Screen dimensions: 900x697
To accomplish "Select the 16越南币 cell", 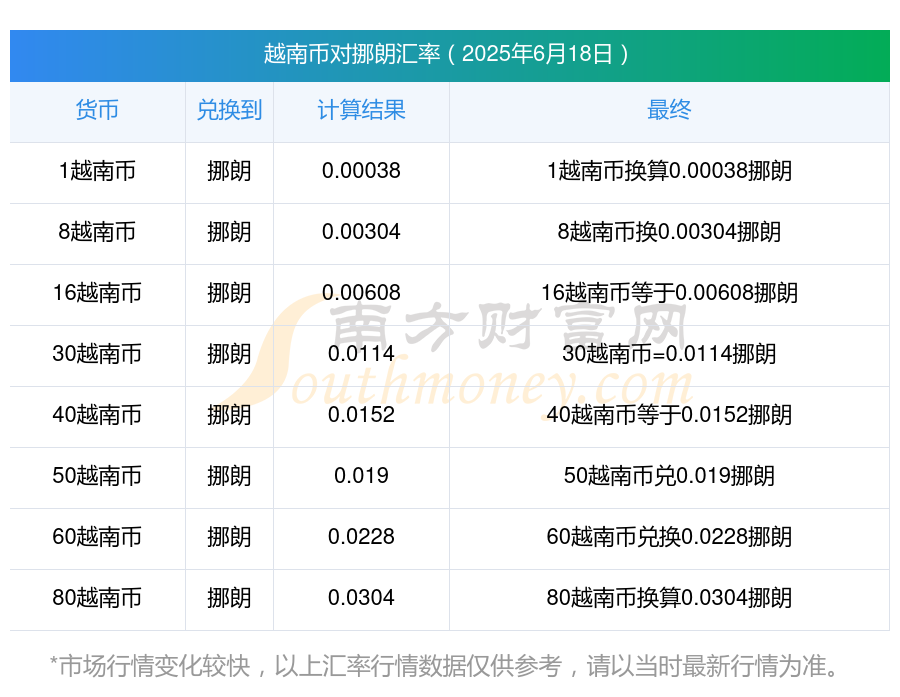I will pyautogui.click(x=97, y=293).
